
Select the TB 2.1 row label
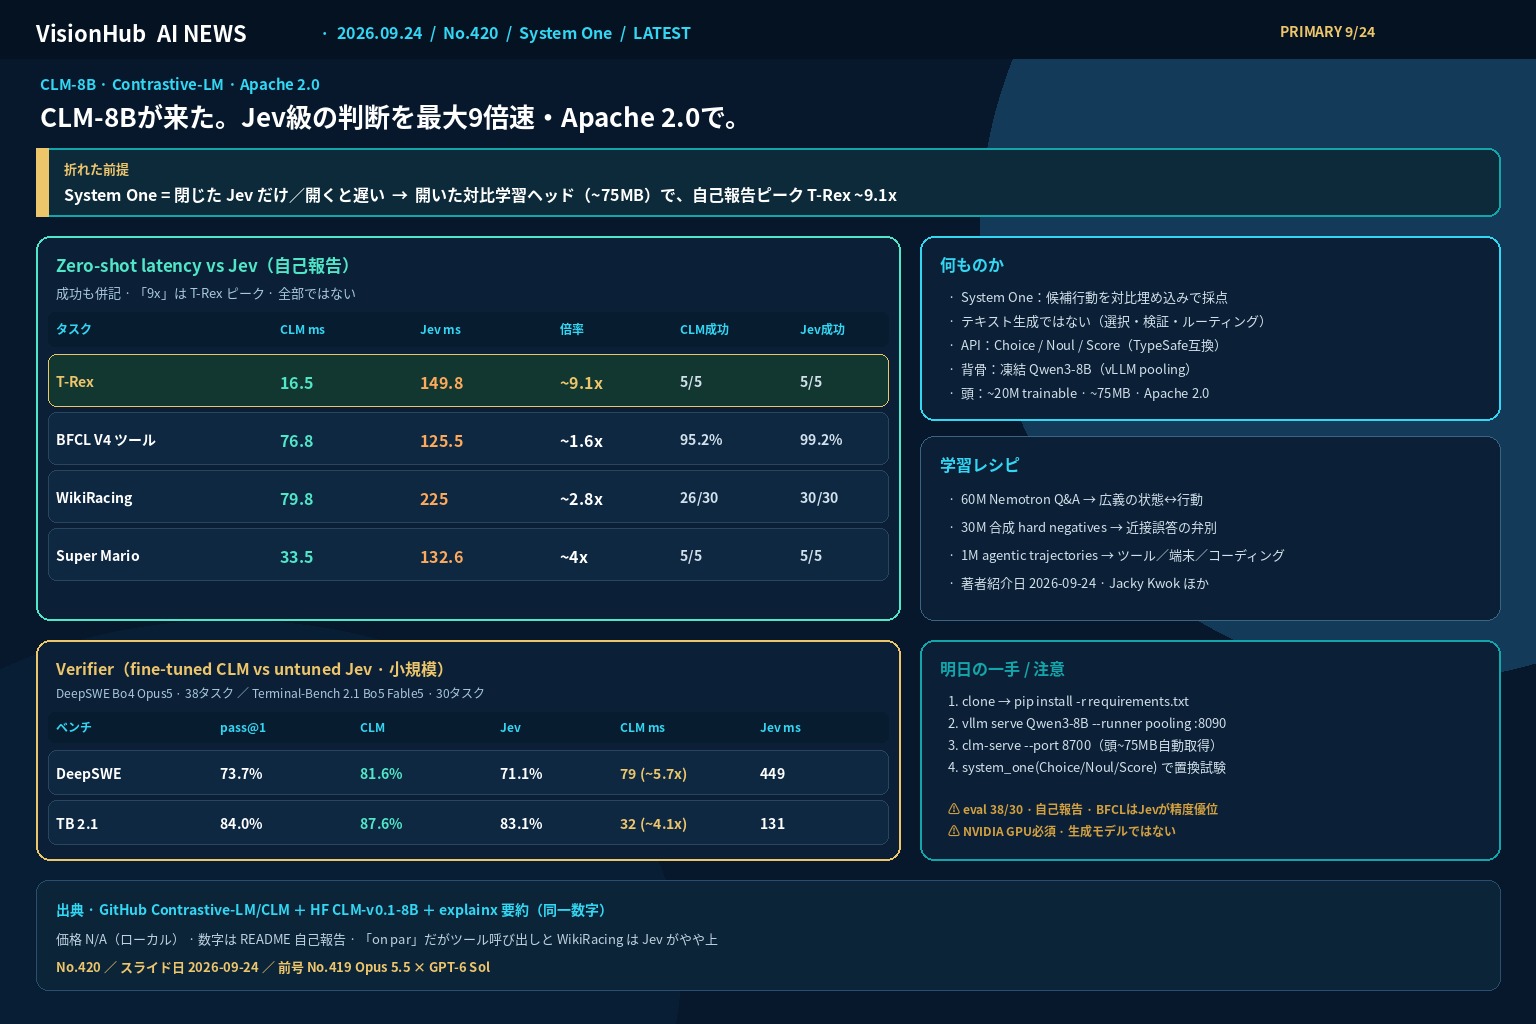[77, 824]
